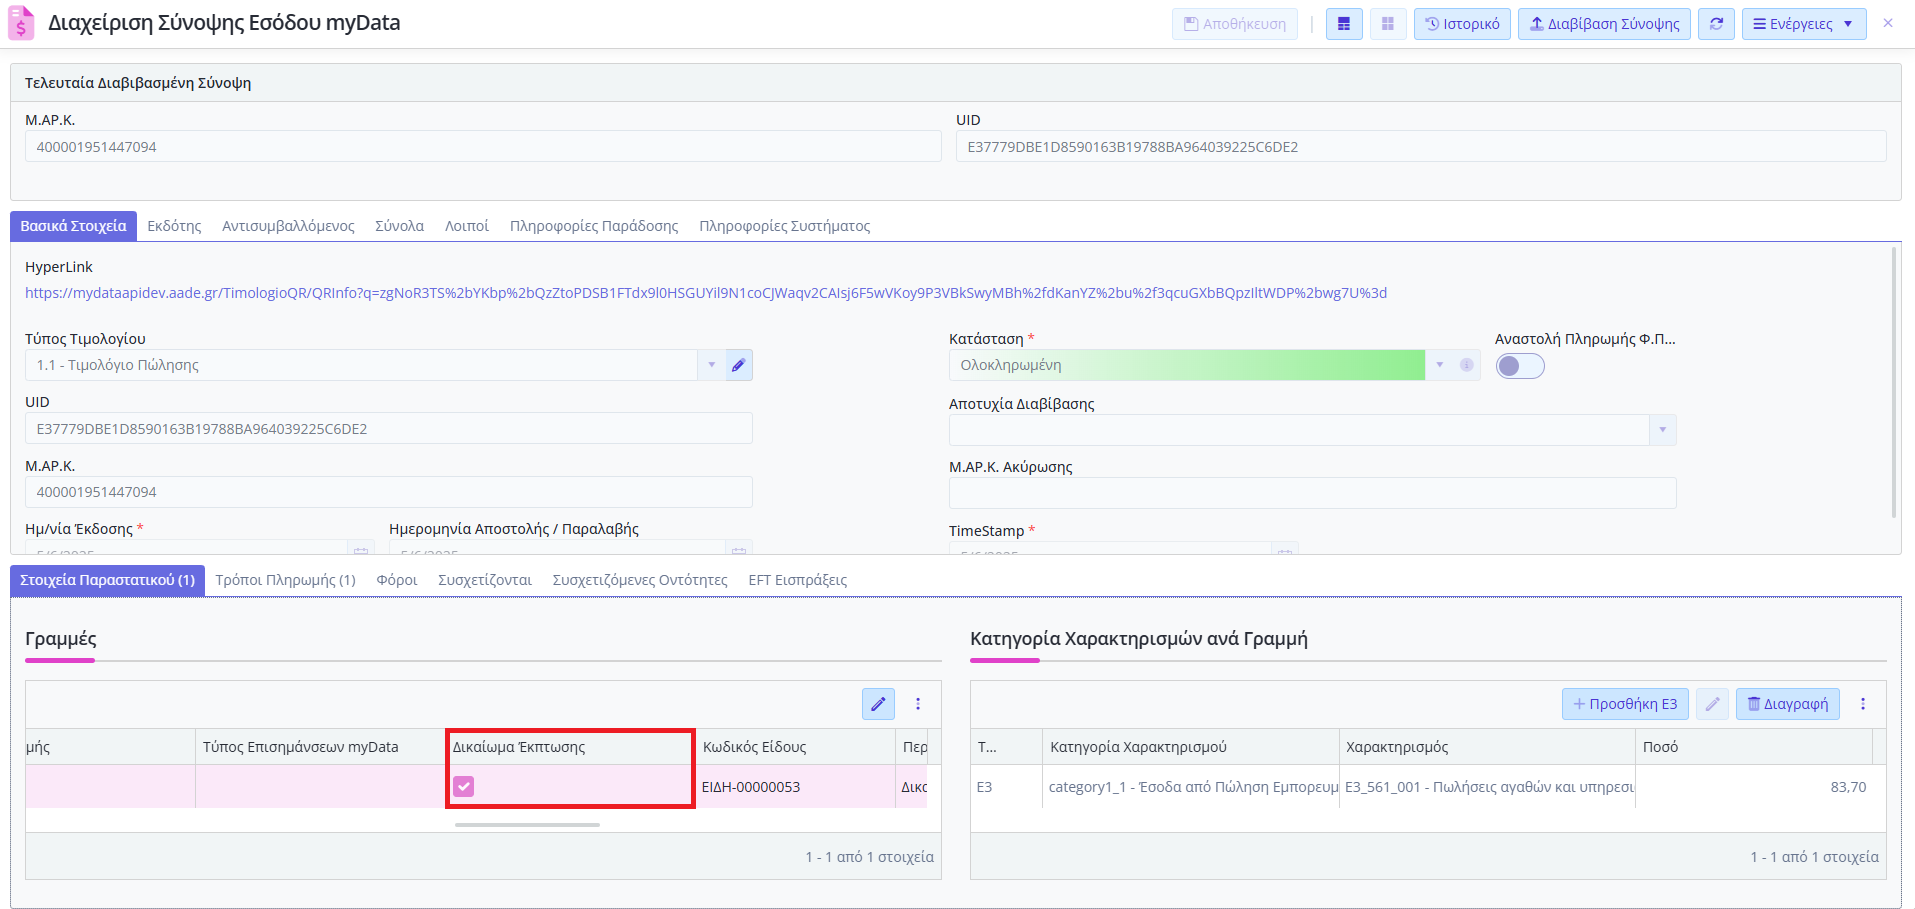The image size is (1915, 909).
Task: Open Πληροφορίες Παράδοσης tab
Action: point(594,226)
